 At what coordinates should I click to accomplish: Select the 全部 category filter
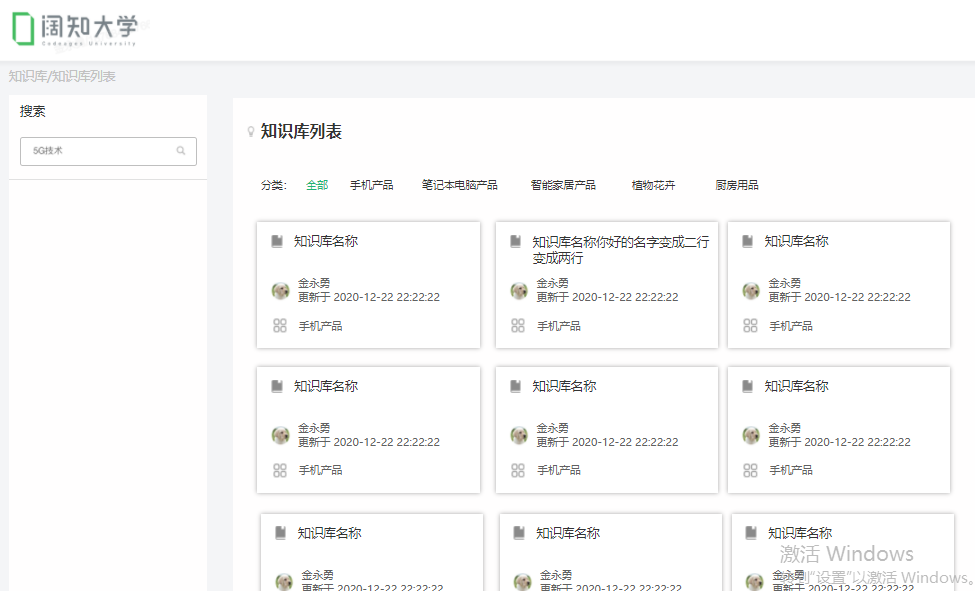coord(317,185)
